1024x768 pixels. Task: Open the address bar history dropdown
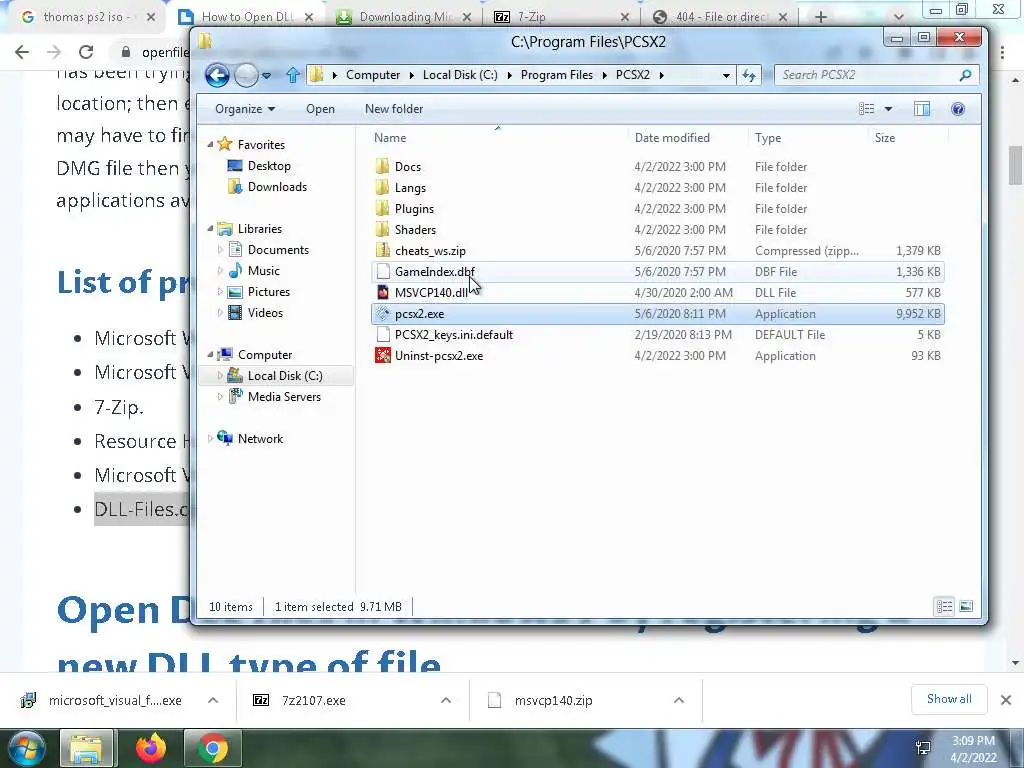[x=726, y=75]
